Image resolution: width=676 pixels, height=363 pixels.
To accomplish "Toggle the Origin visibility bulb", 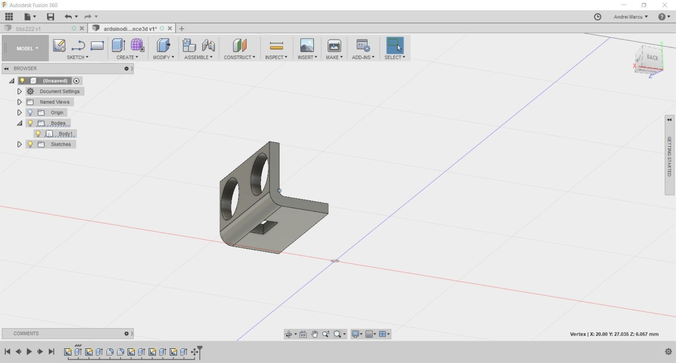I will [x=30, y=113].
